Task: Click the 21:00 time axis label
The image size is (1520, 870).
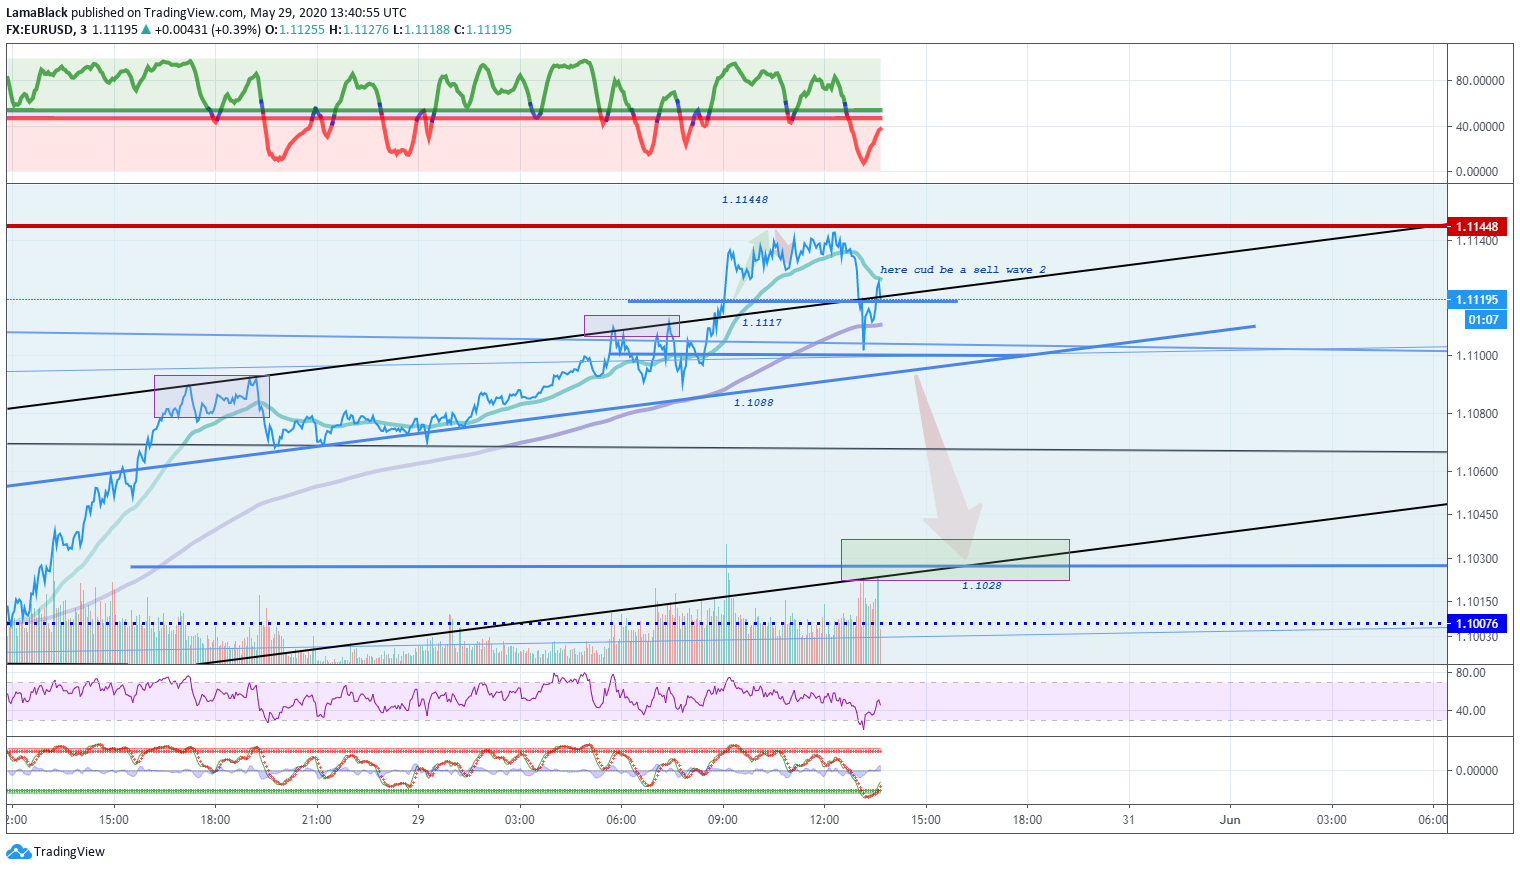Action: [316, 820]
